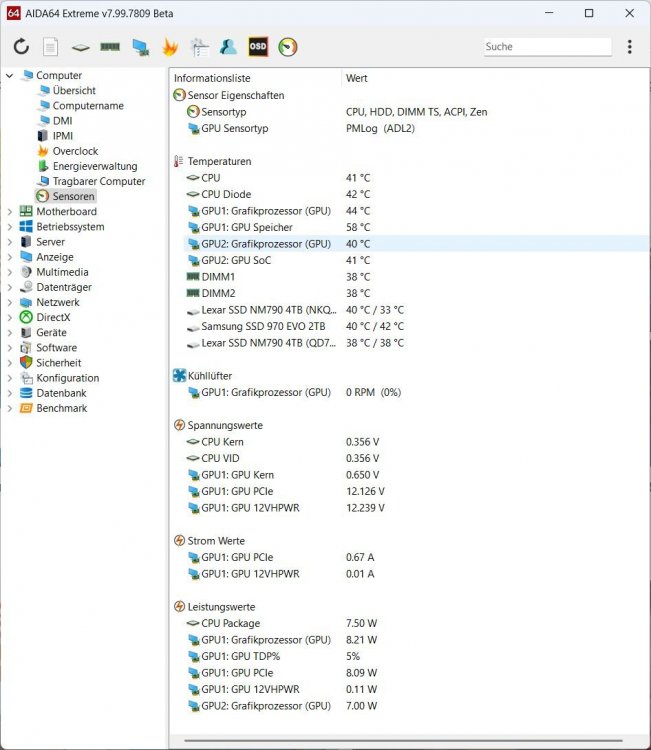This screenshot has height=750, width=651.
Task: Click the Kühllüfter fan icon
Action: 179,375
